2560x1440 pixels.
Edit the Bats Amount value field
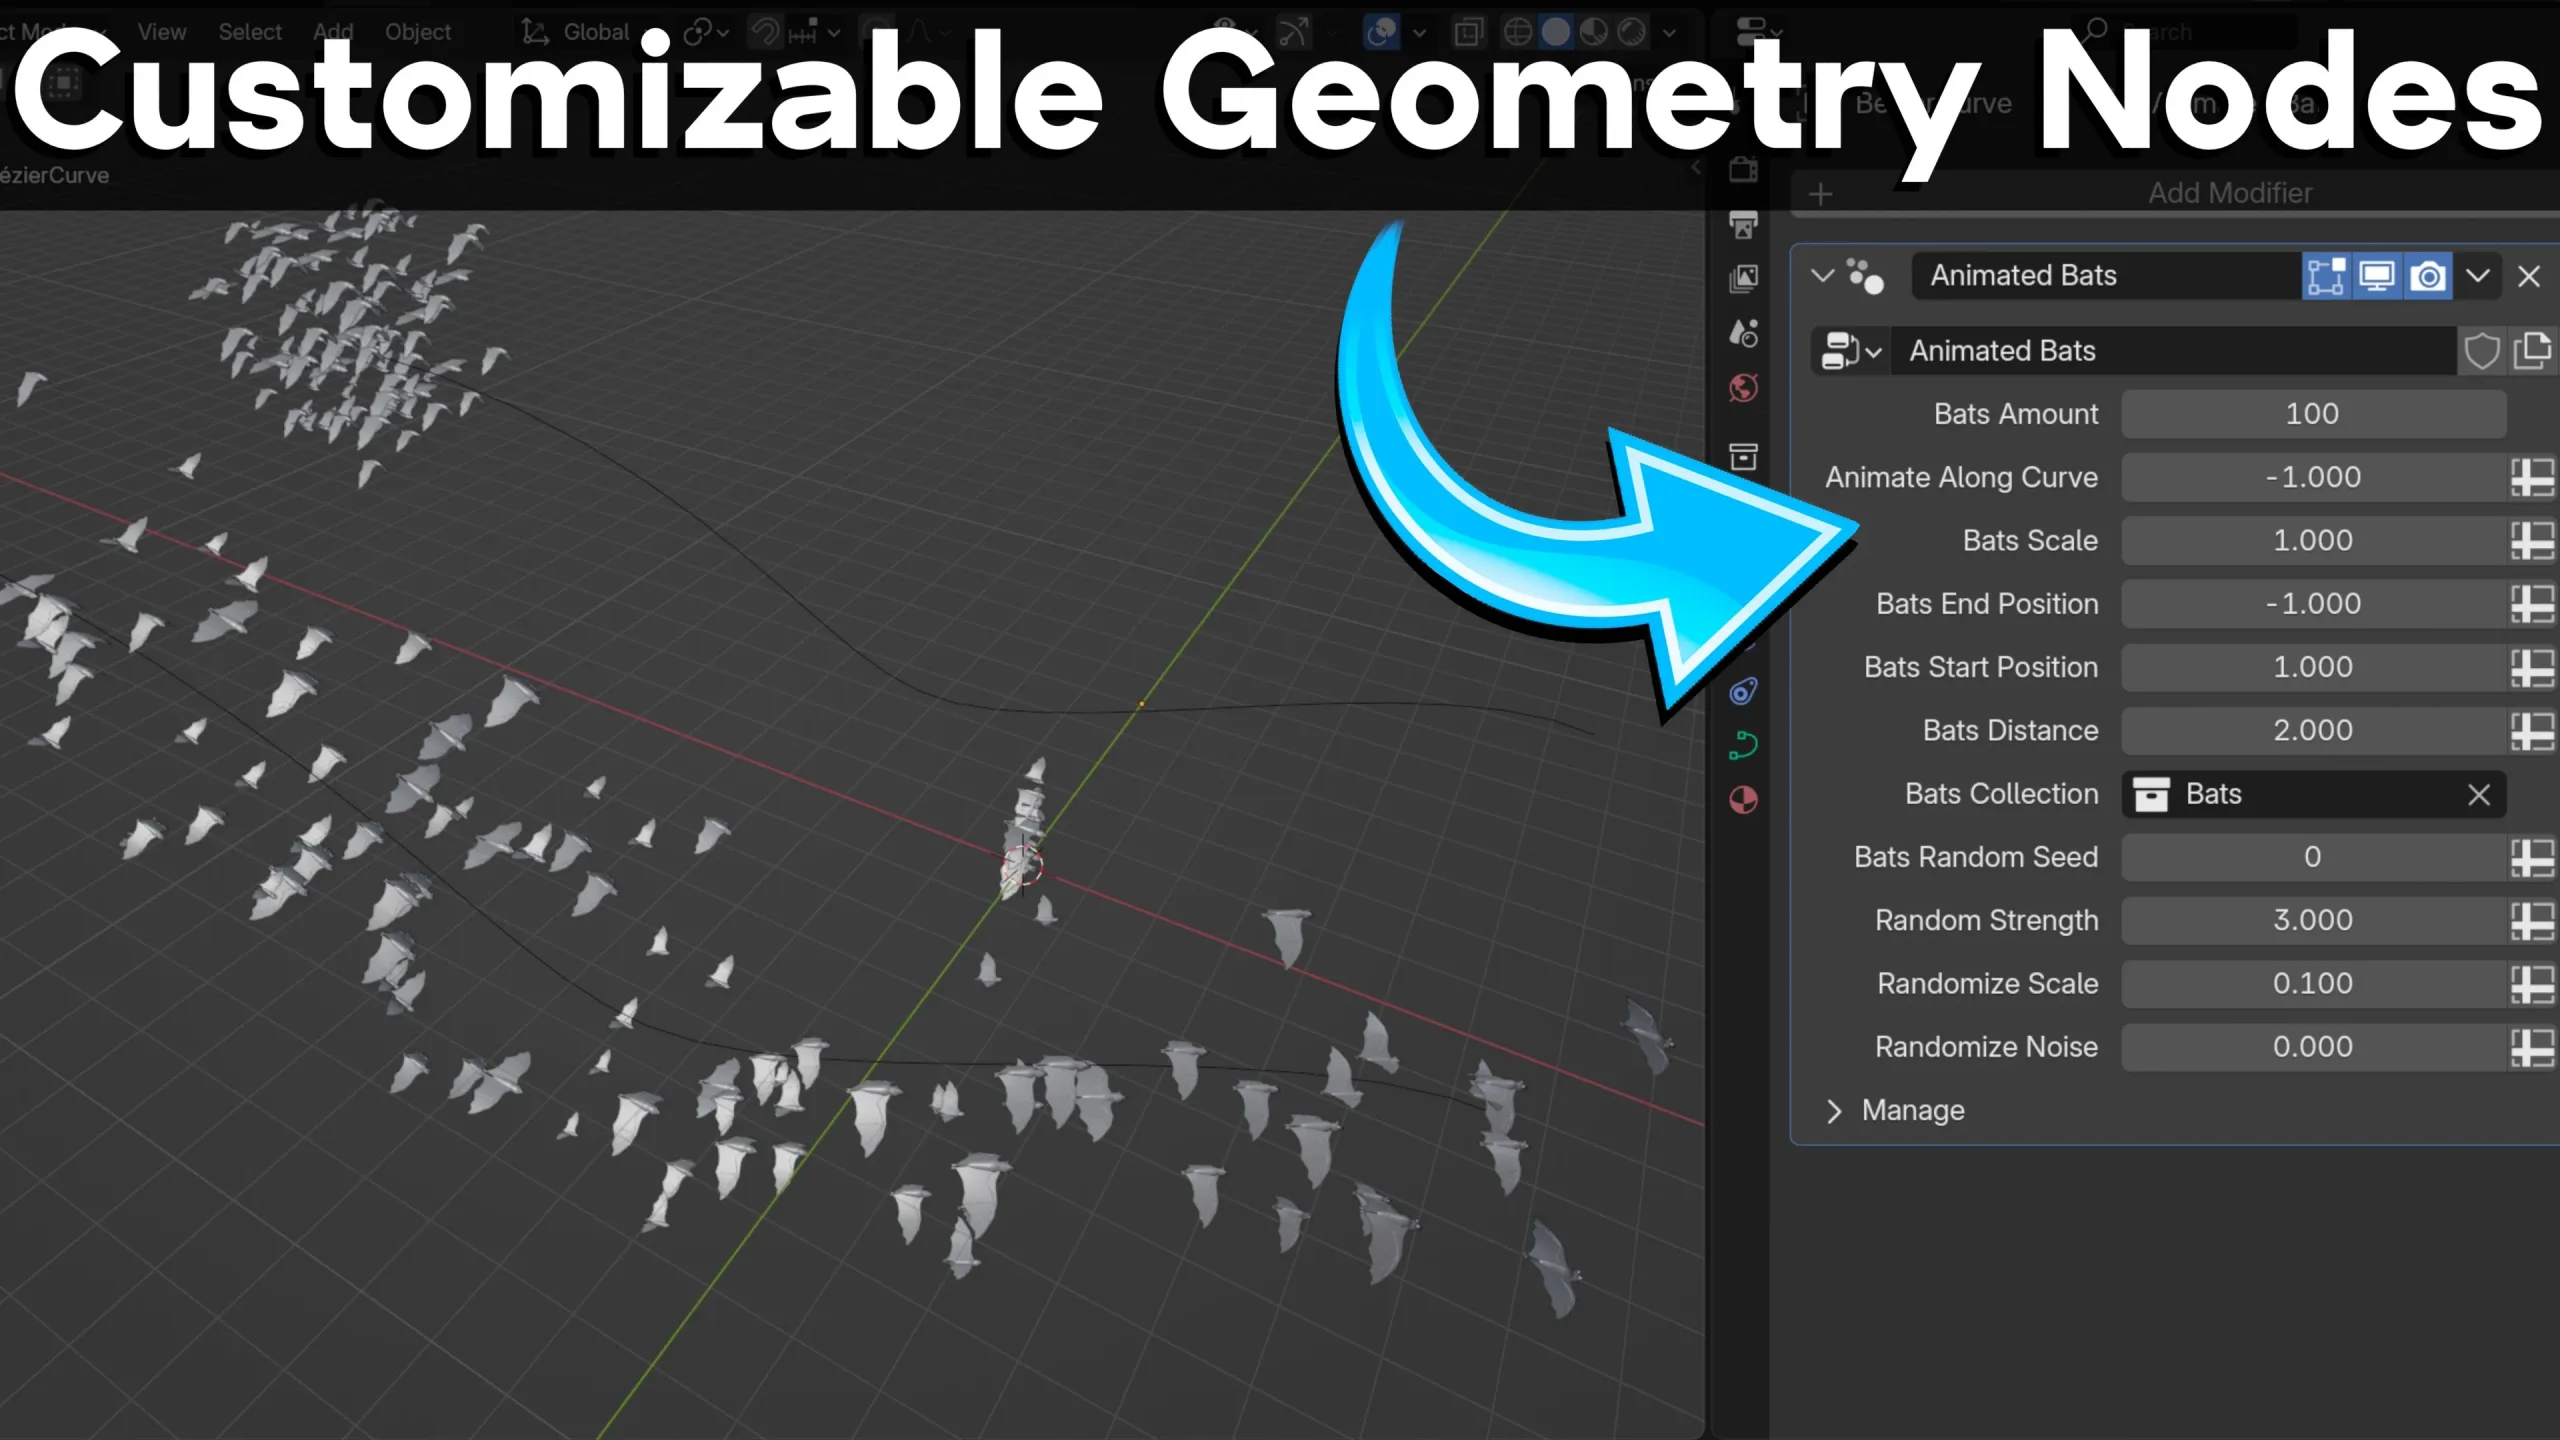pos(2313,413)
